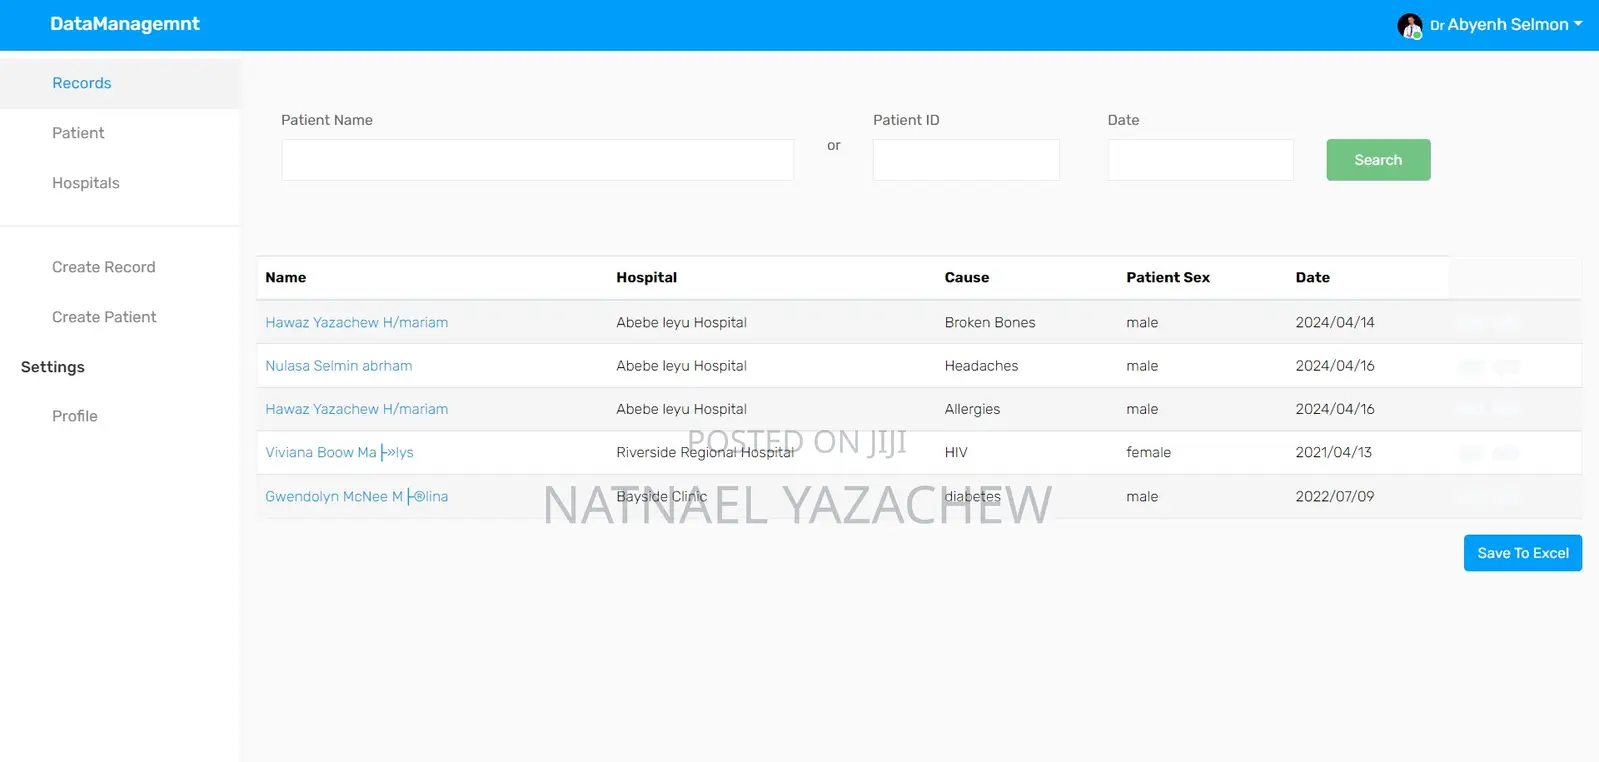The width and height of the screenshot is (1599, 762).
Task: Open the Records sidebar item
Action: click(x=82, y=83)
